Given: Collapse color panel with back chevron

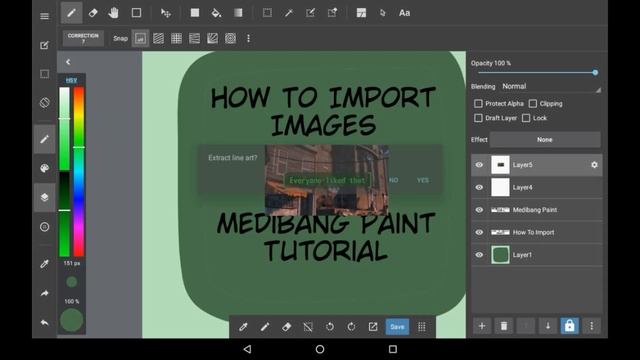Looking at the screenshot, I should coord(68,62).
